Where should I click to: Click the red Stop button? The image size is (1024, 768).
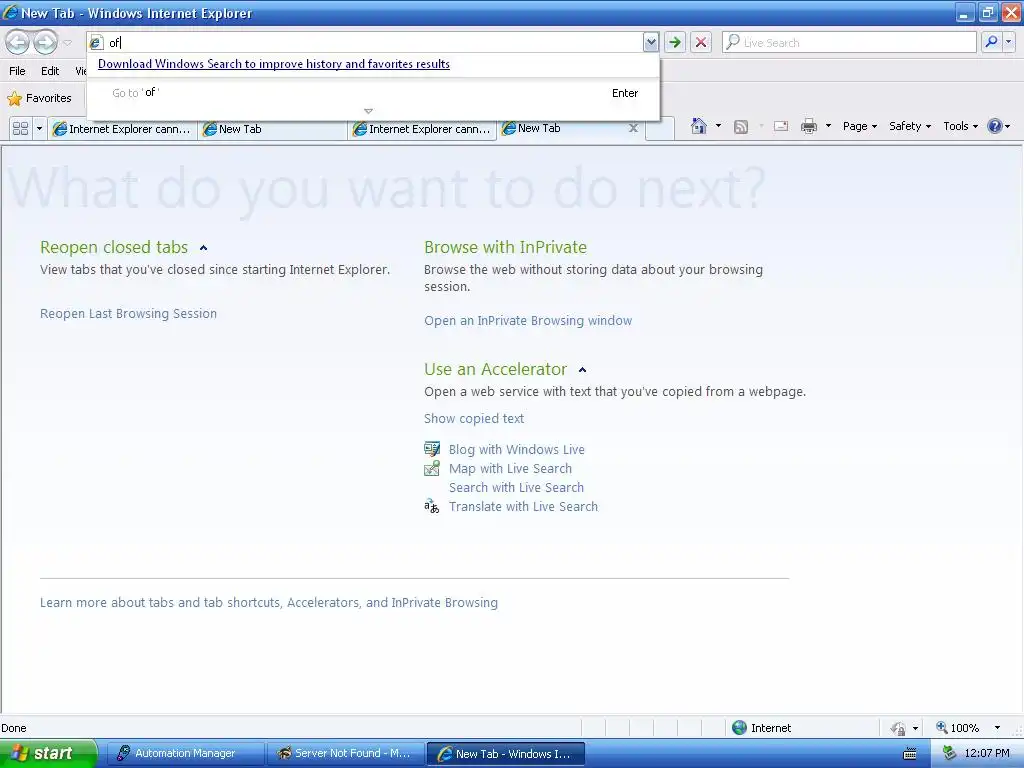pos(701,42)
